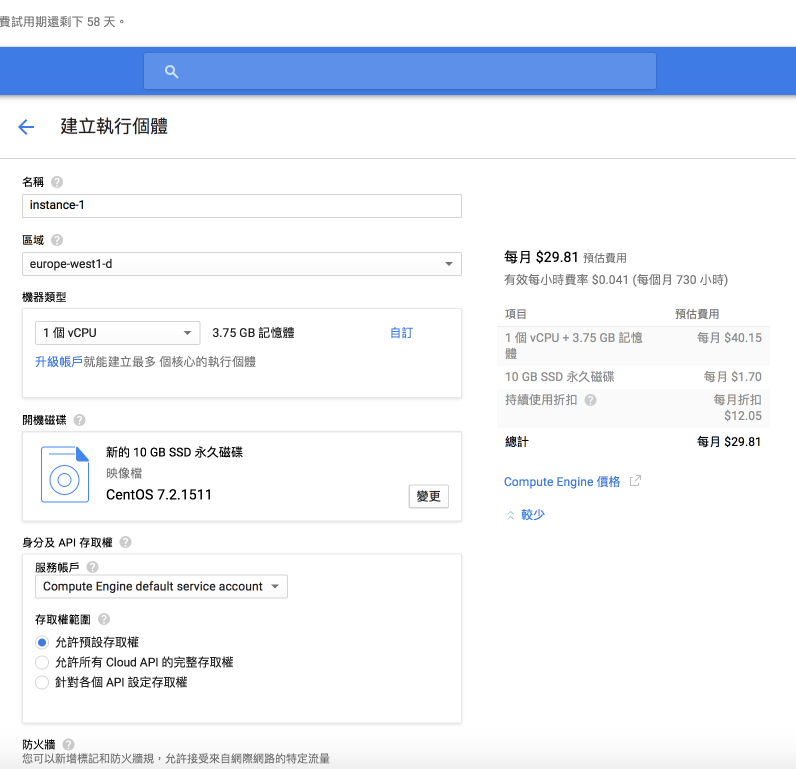
Task: Click the magnifier icon in search bar
Action: [171, 71]
